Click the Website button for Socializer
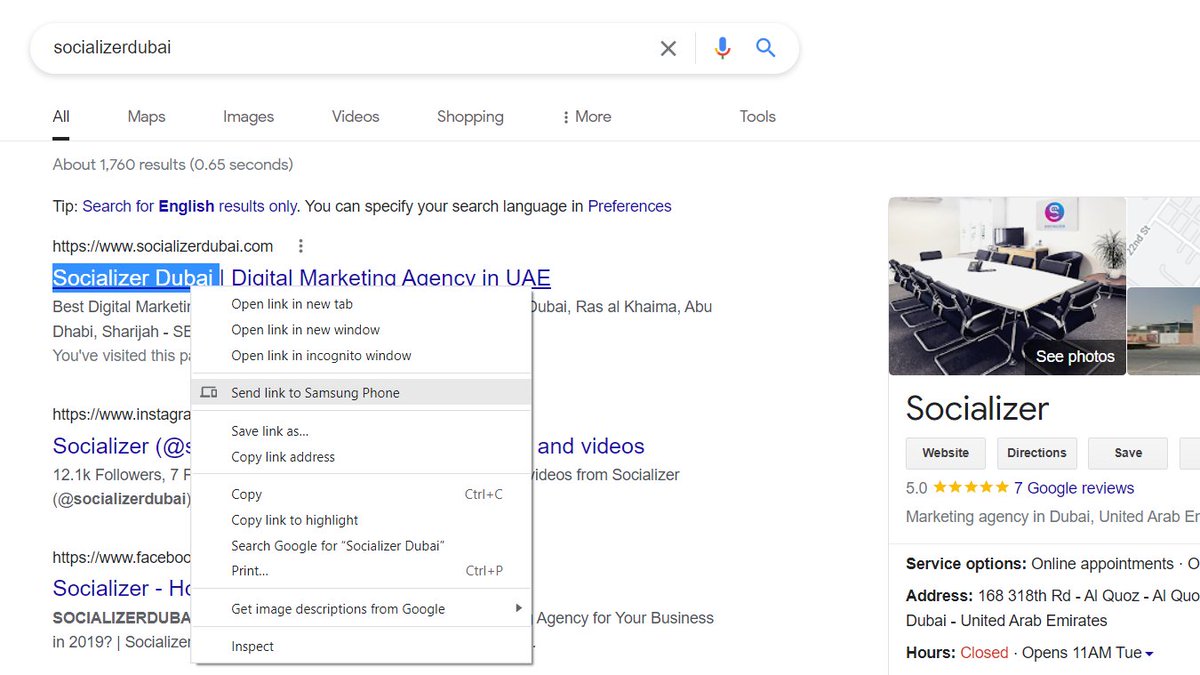Screen dimensions: 1200x675 click(945, 453)
